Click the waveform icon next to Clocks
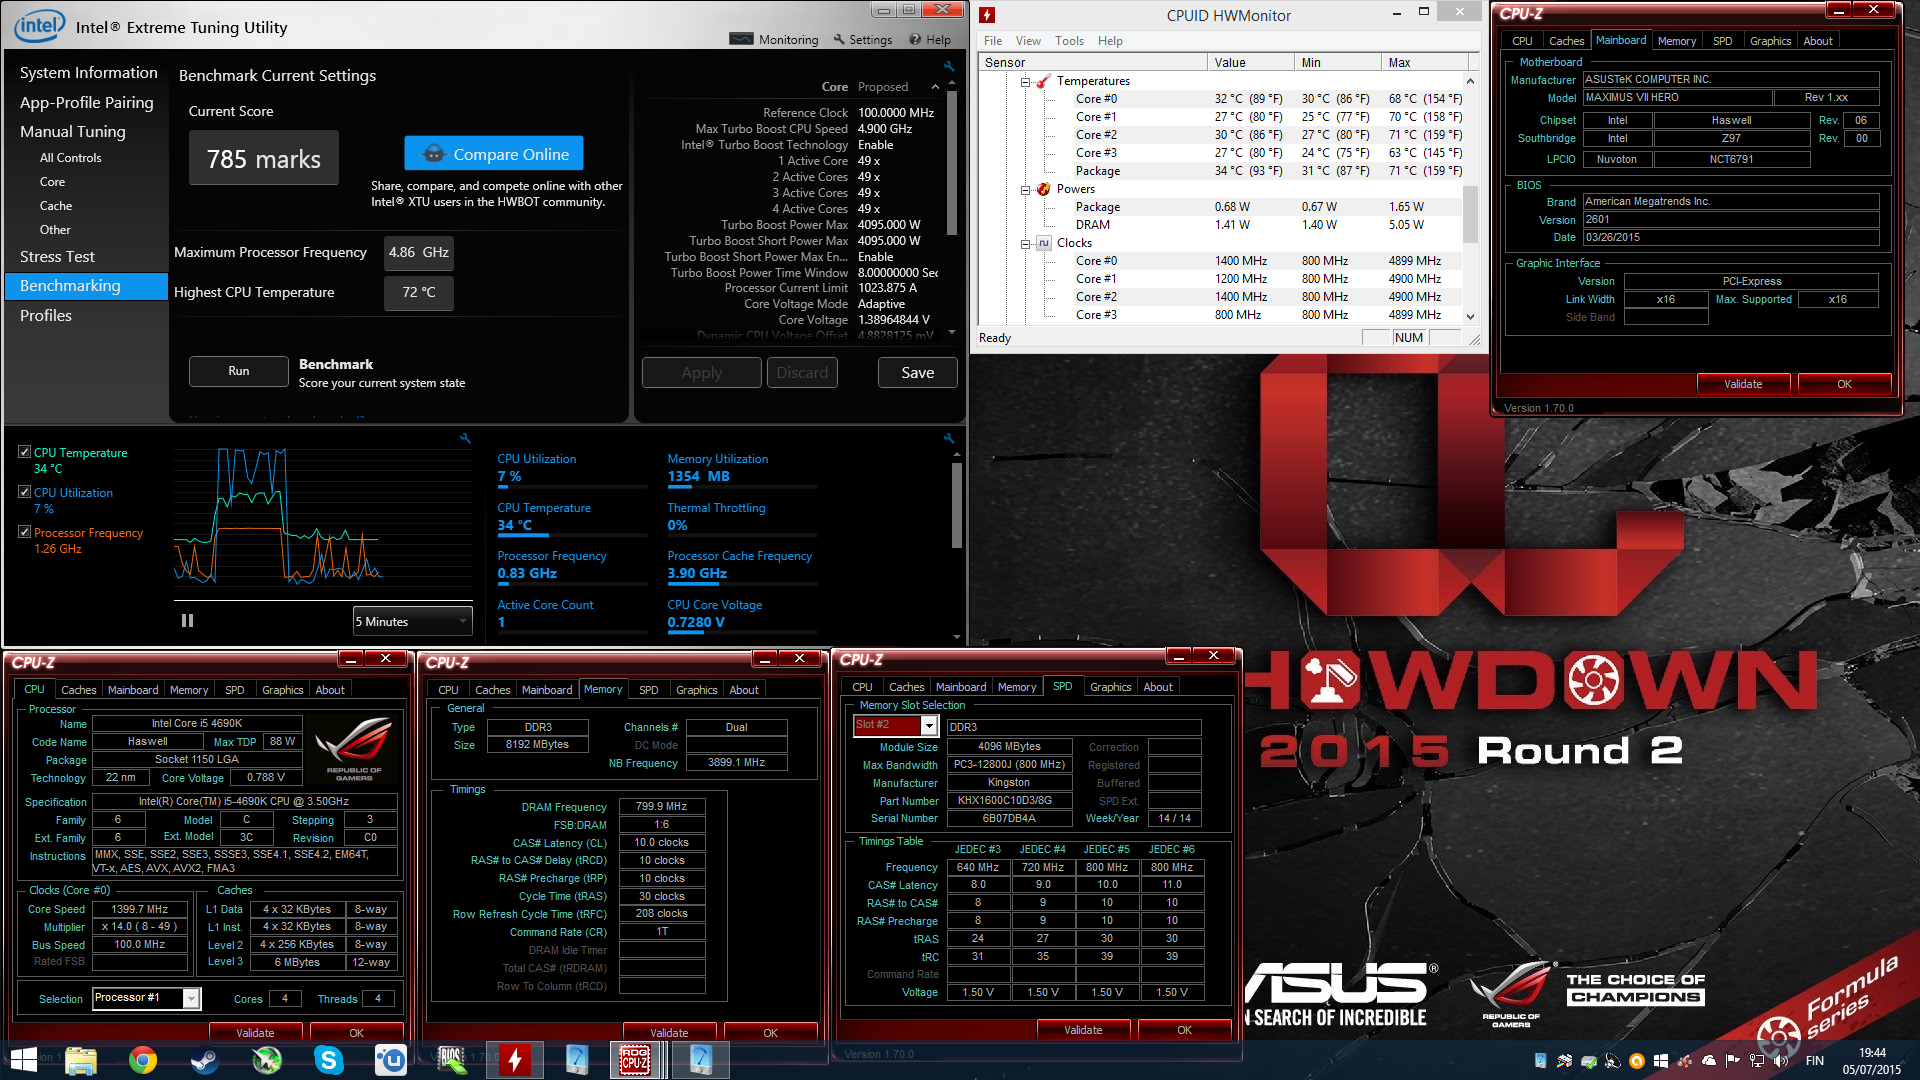Viewport: 1920px width, 1080px height. [1043, 243]
